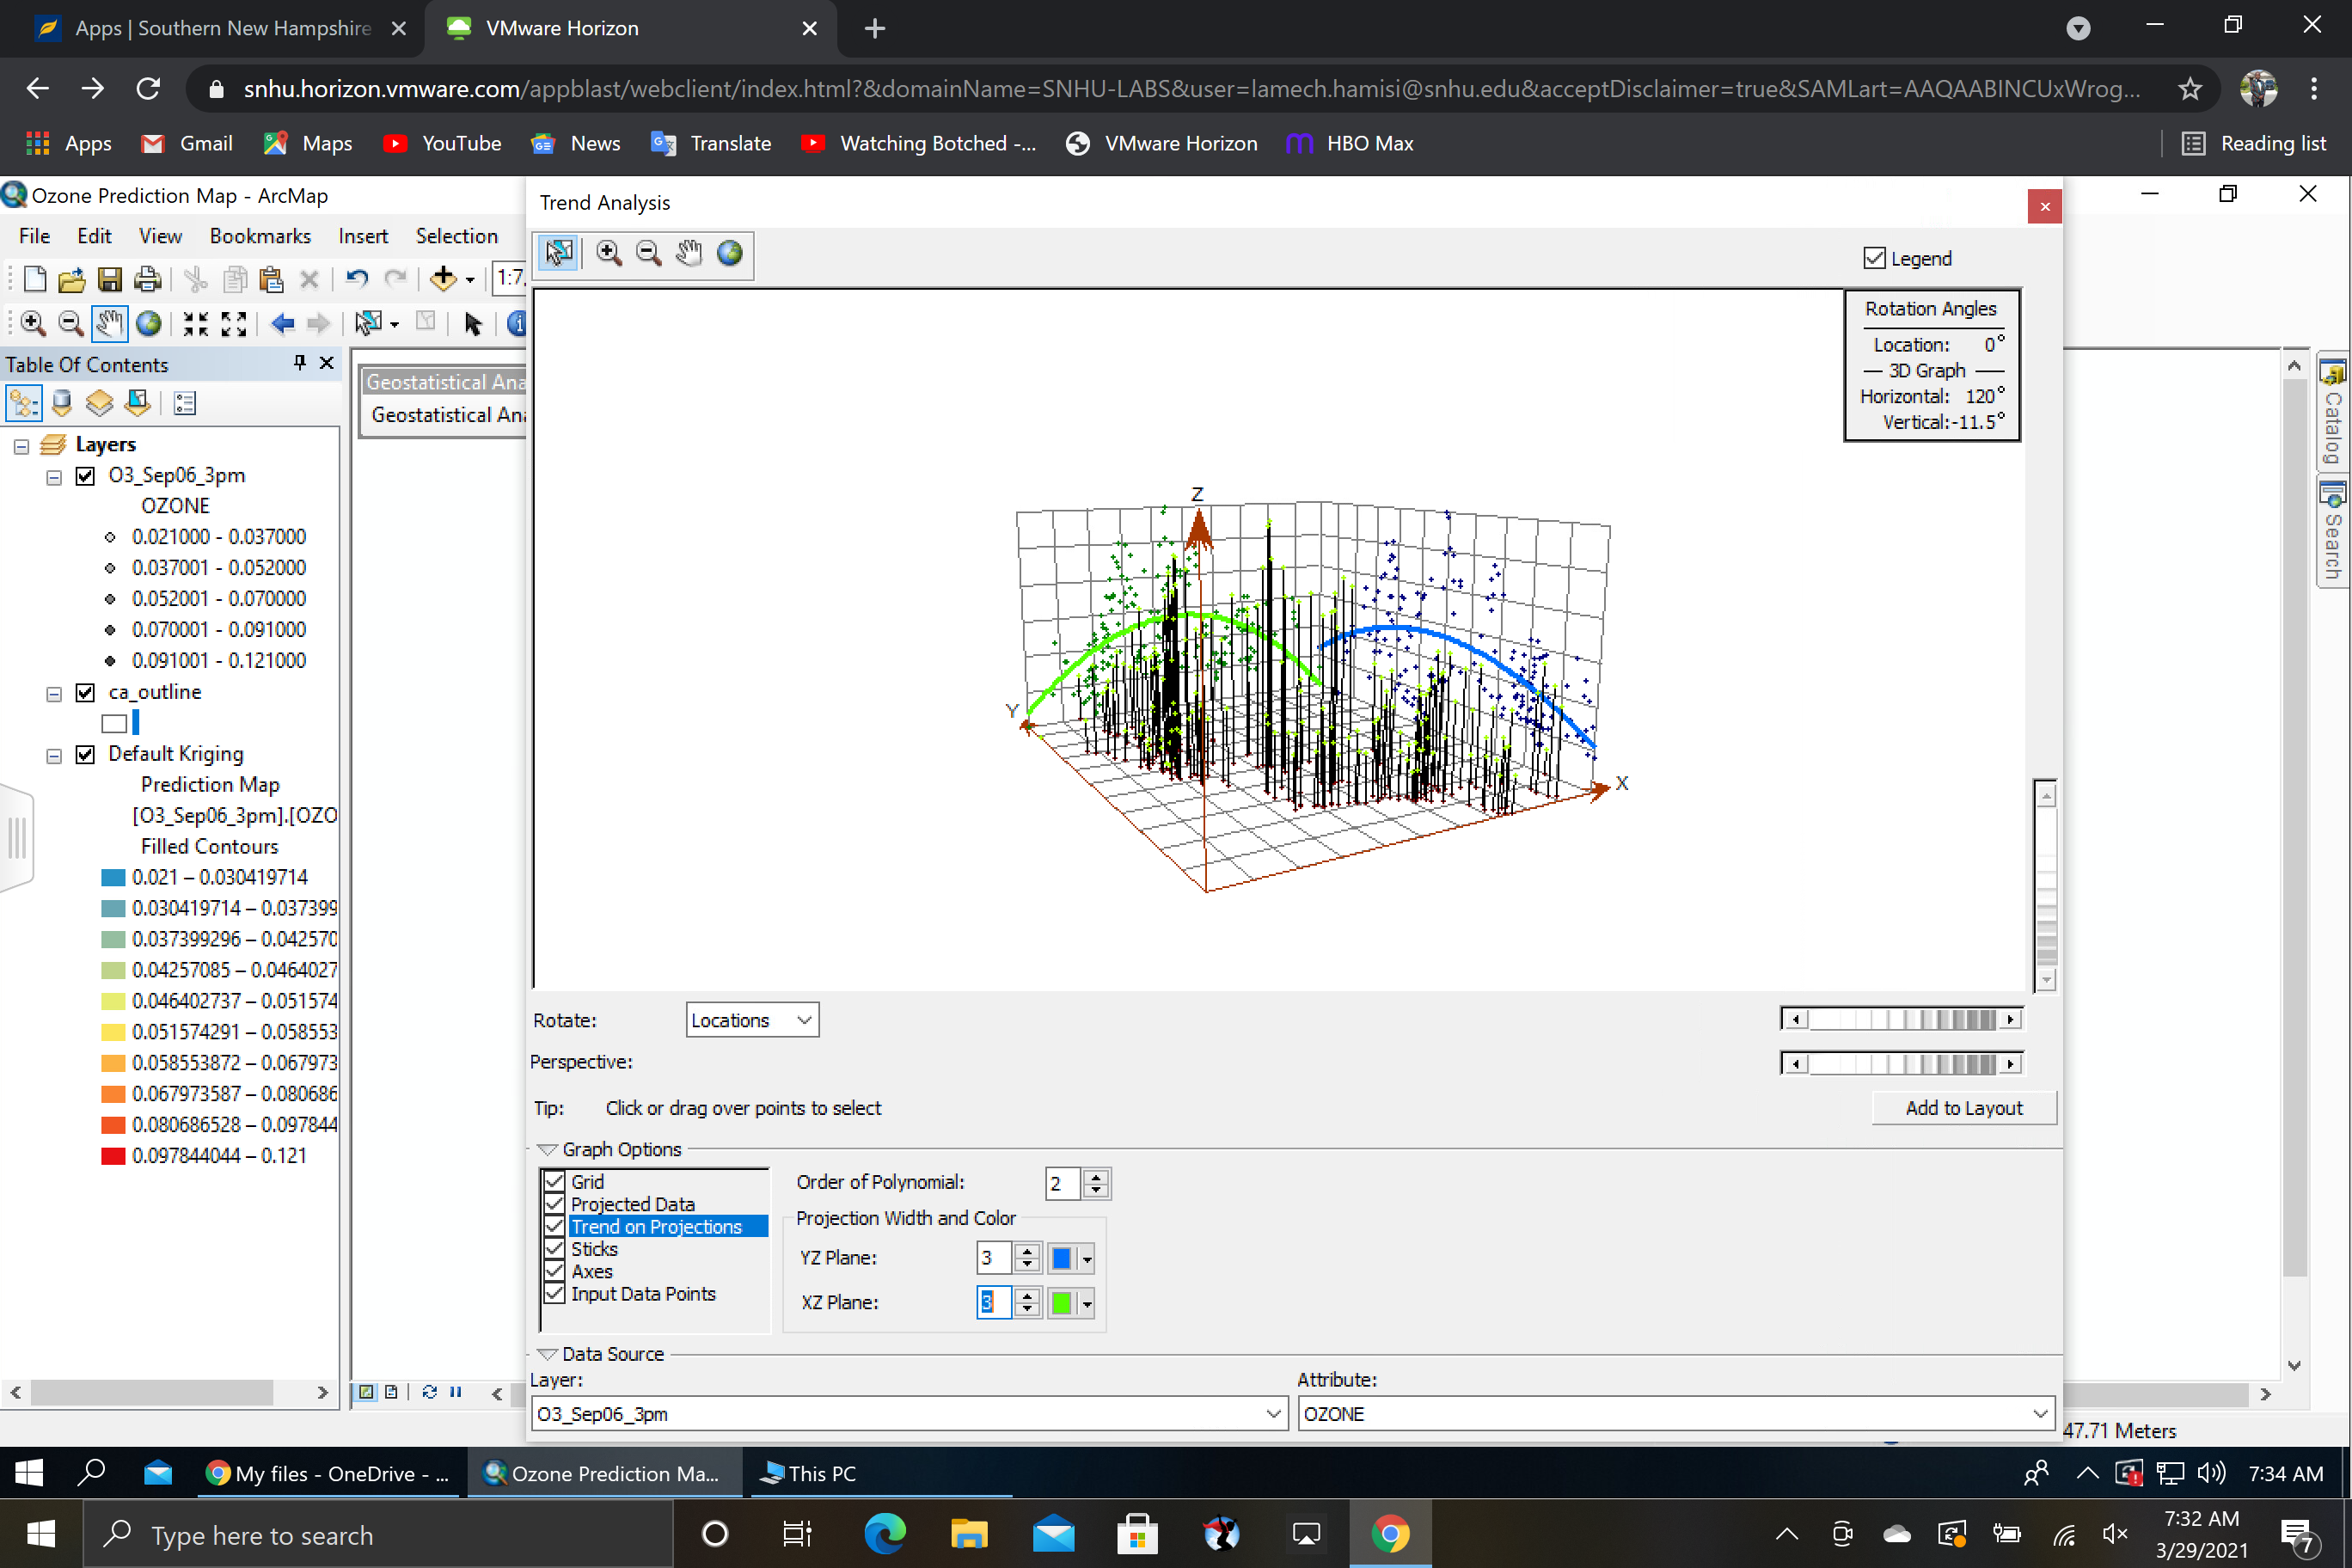The width and height of the screenshot is (2352, 1568).
Task: Open the View menu
Action: [160, 236]
